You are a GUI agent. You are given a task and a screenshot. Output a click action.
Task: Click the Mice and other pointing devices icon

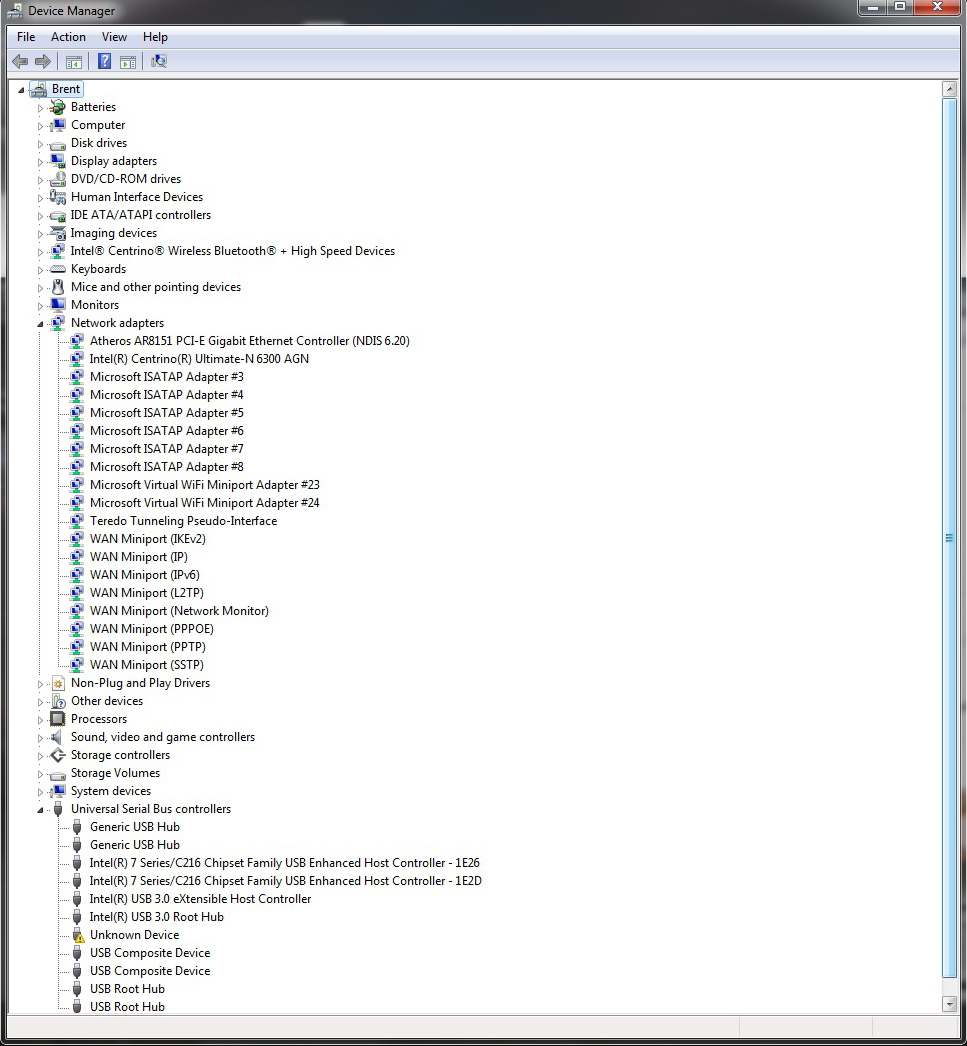(x=58, y=287)
